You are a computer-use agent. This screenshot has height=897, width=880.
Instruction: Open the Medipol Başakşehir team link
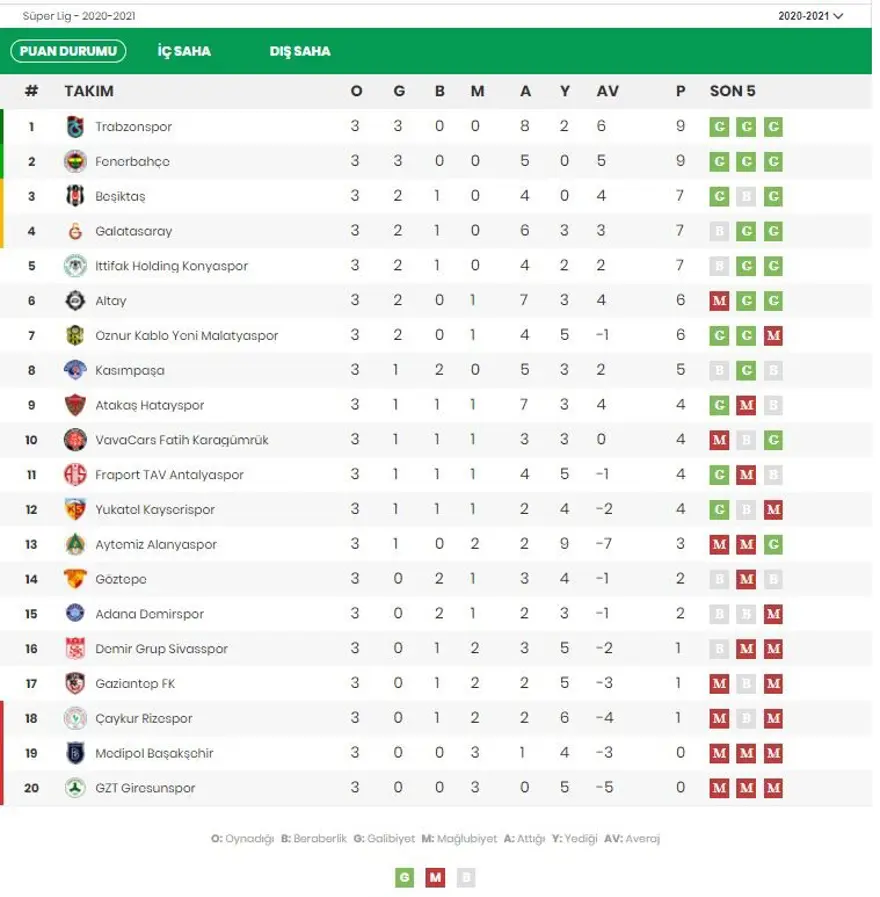coord(154,753)
